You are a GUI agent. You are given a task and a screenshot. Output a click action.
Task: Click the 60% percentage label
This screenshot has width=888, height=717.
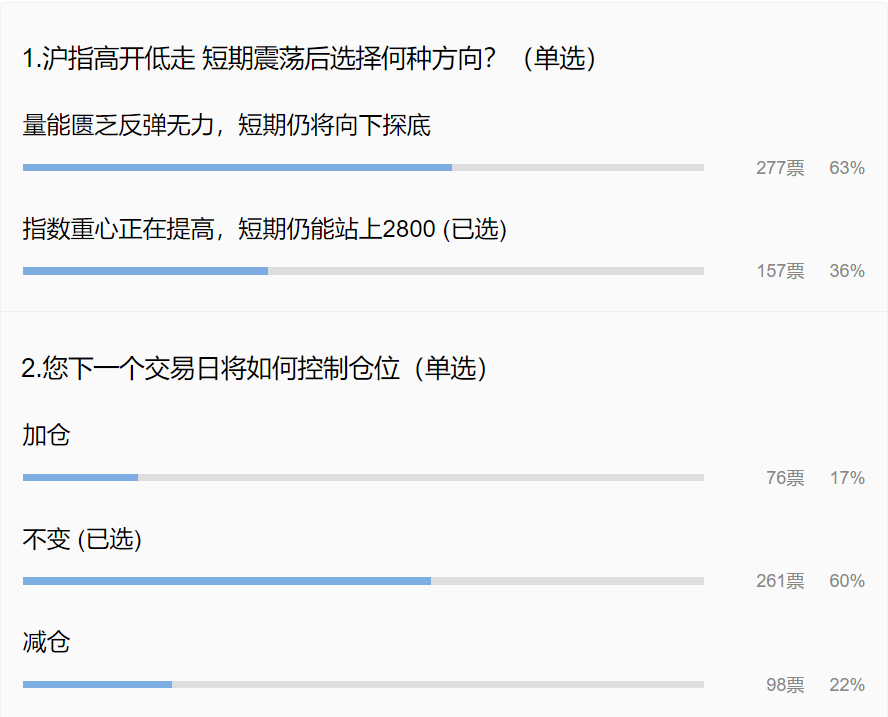(846, 581)
